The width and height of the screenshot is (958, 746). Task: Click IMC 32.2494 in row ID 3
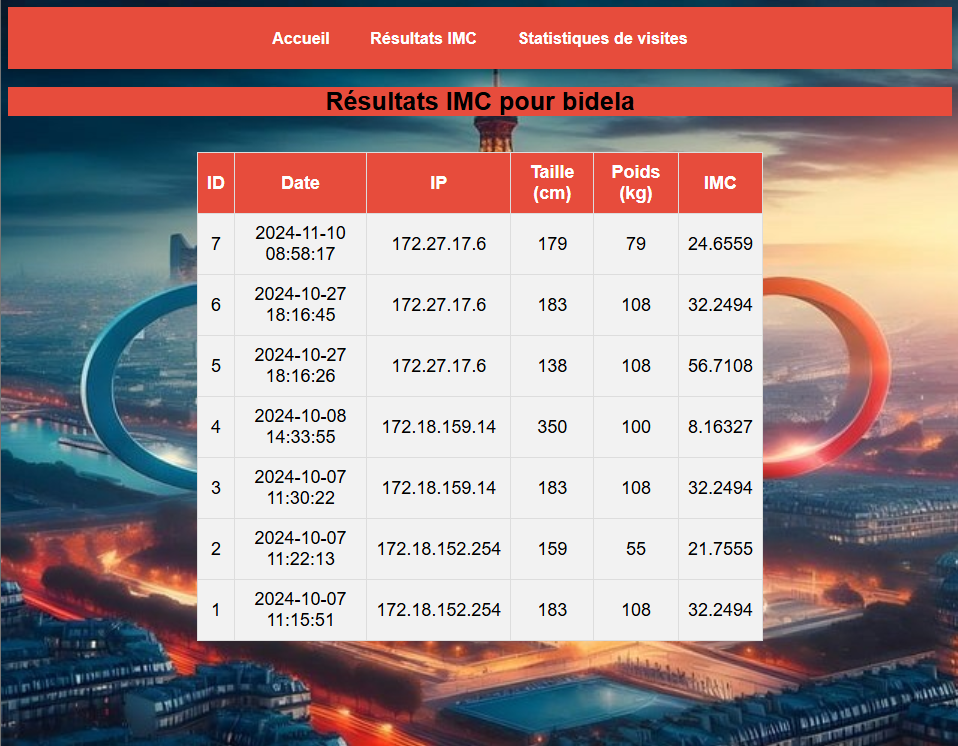tap(720, 488)
